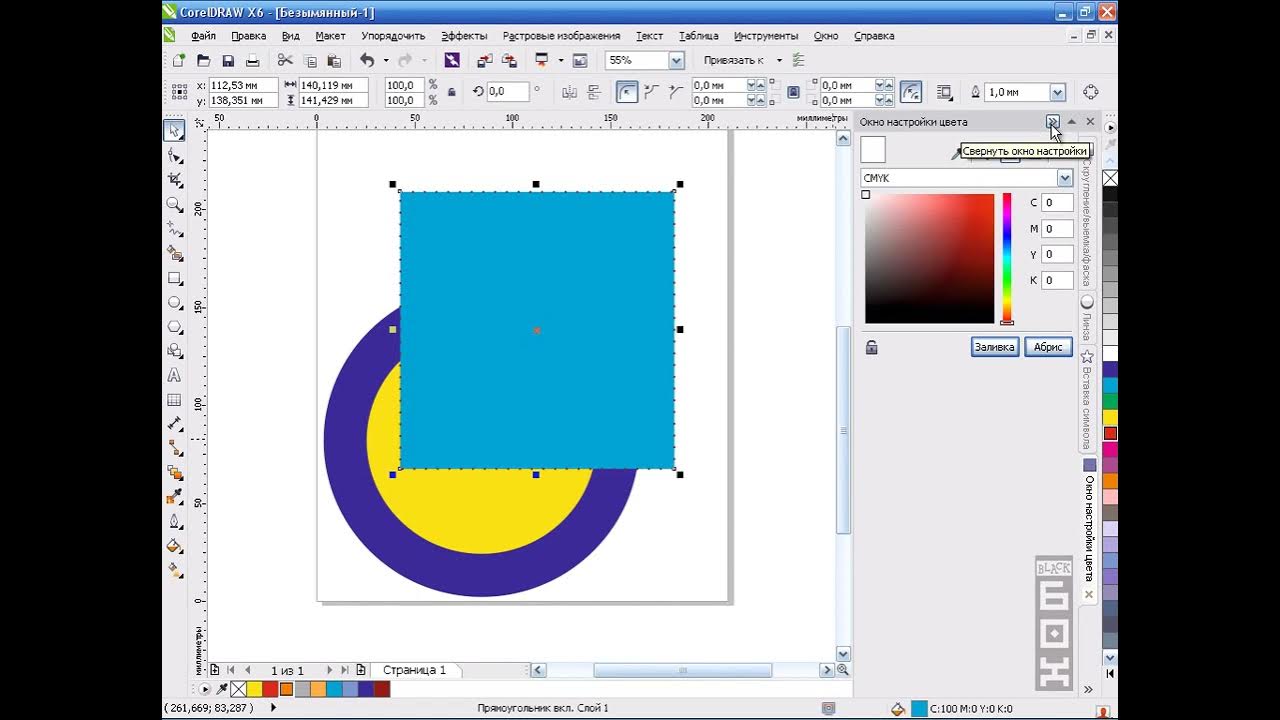
Task: Create a new document
Action: pyautogui.click(x=179, y=60)
